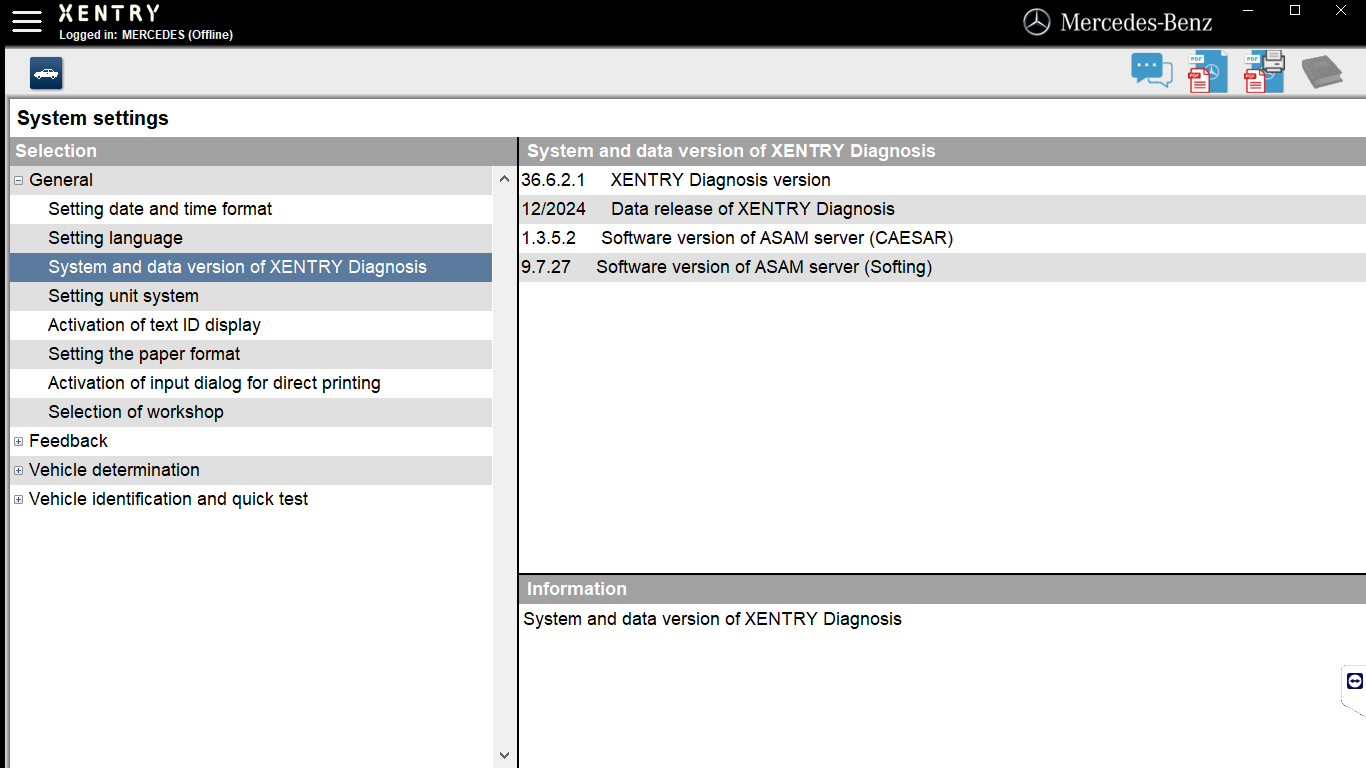Maximize the XENTRY window
1366x768 pixels.
(1295, 10)
